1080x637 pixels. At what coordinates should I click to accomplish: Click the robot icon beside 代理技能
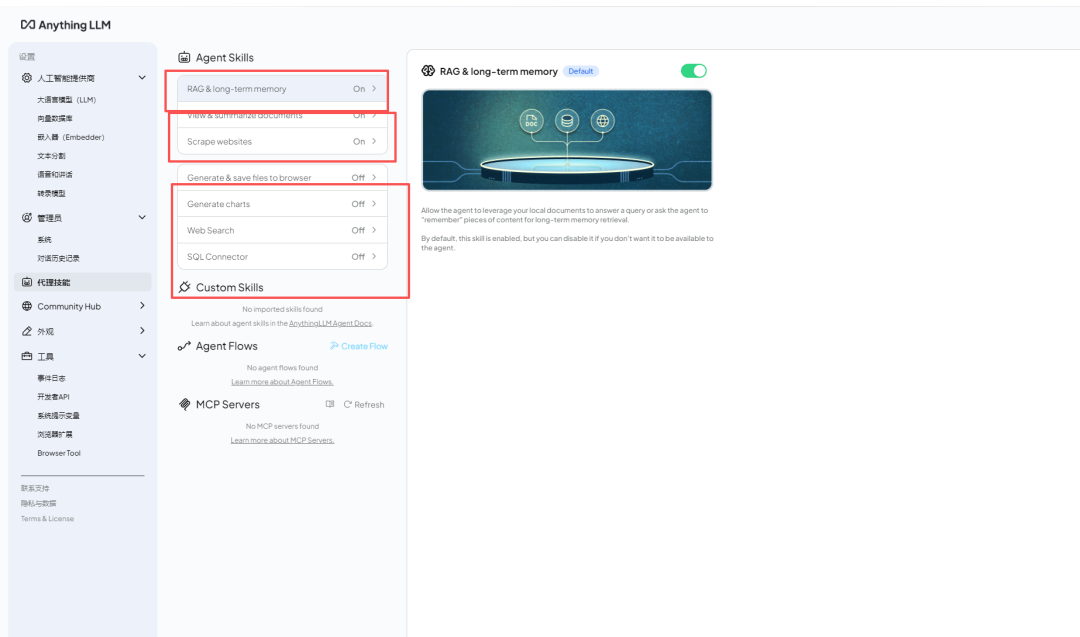tap(27, 282)
